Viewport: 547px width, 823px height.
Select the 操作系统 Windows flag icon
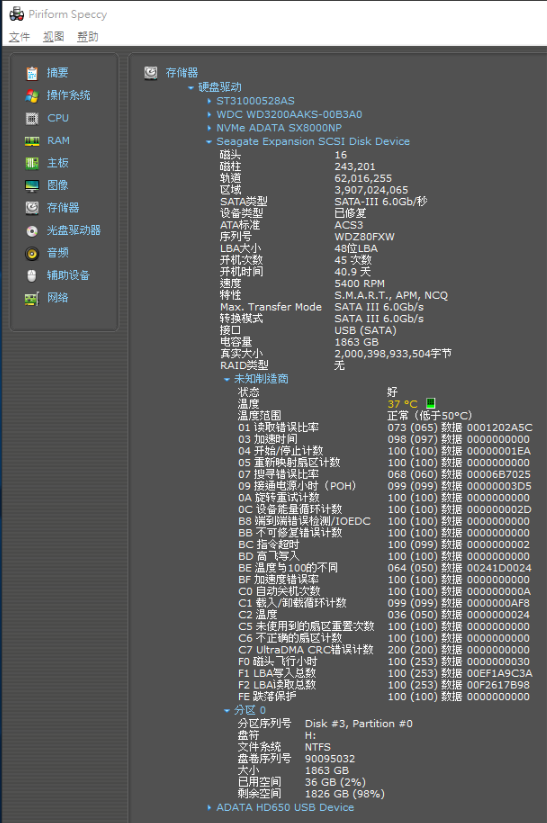click(x=32, y=96)
